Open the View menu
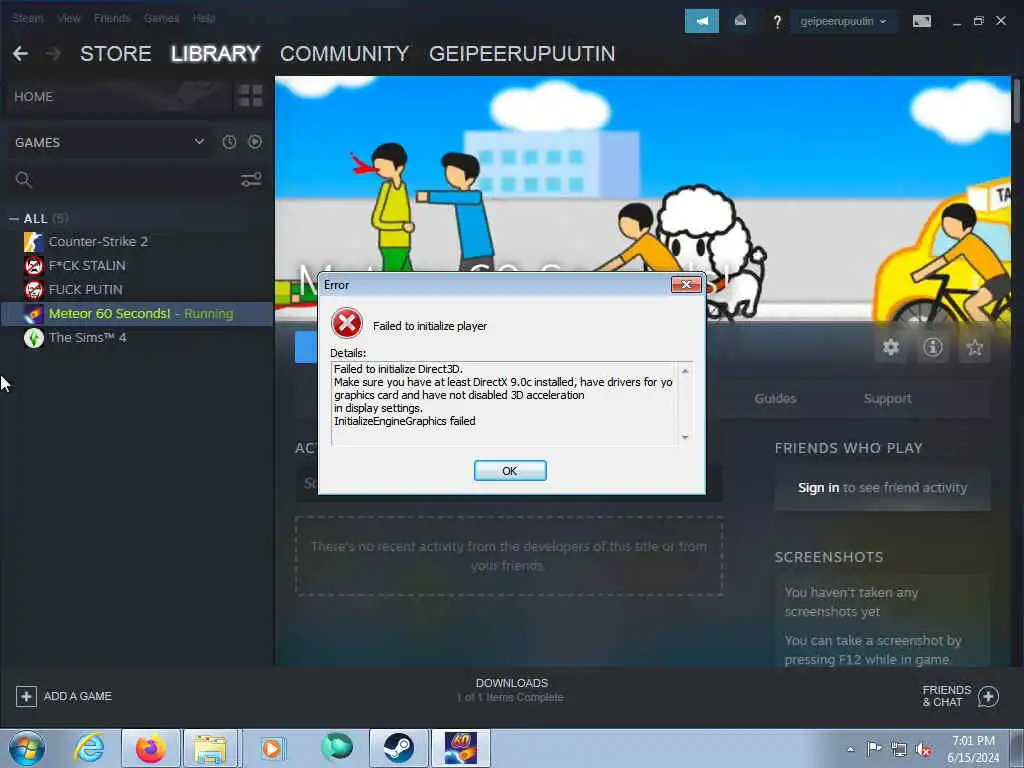This screenshot has width=1024, height=768. (69, 18)
